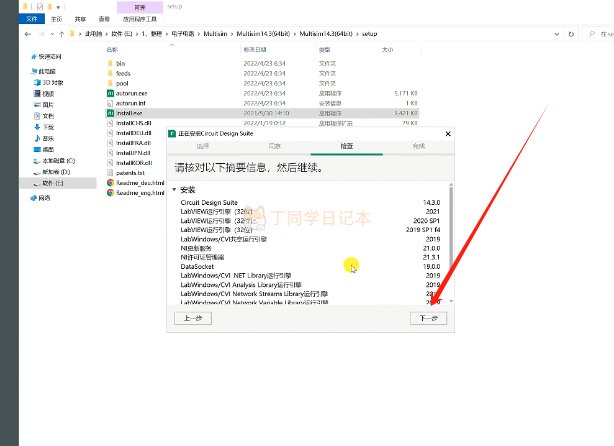Click the 下一步 button in installer

coord(428,318)
